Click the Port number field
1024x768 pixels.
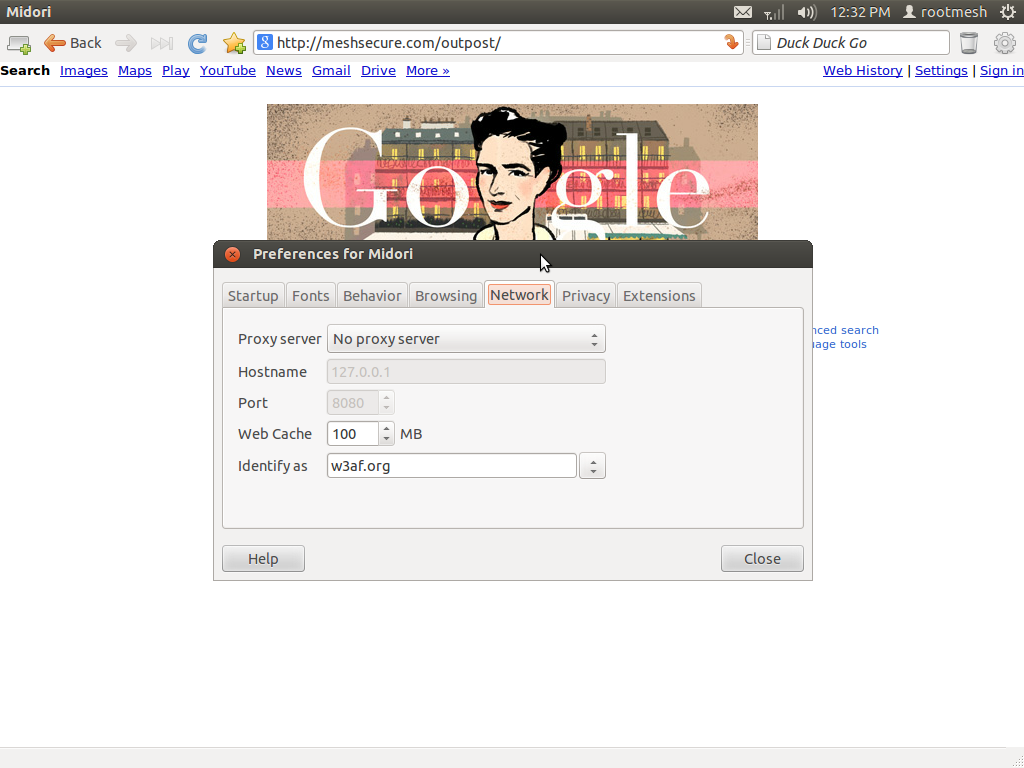[x=353, y=403]
